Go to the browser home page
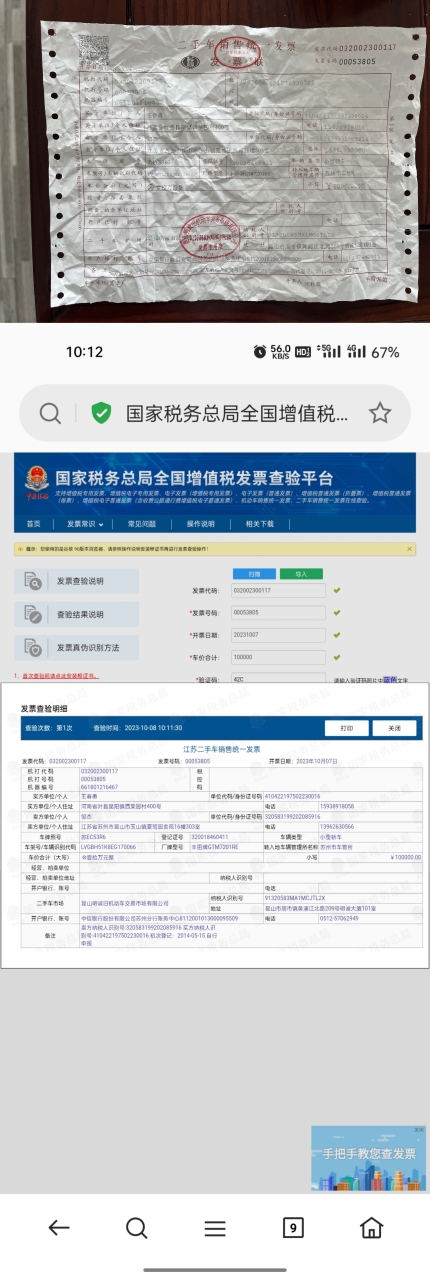The height and width of the screenshot is (1280, 430). coord(371,1228)
